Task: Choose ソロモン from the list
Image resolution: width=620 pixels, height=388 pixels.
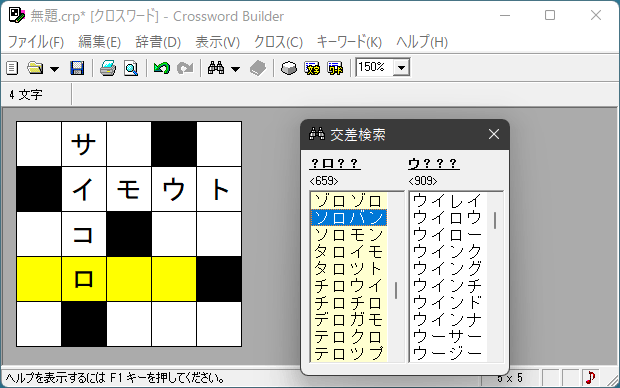Action: (x=349, y=235)
